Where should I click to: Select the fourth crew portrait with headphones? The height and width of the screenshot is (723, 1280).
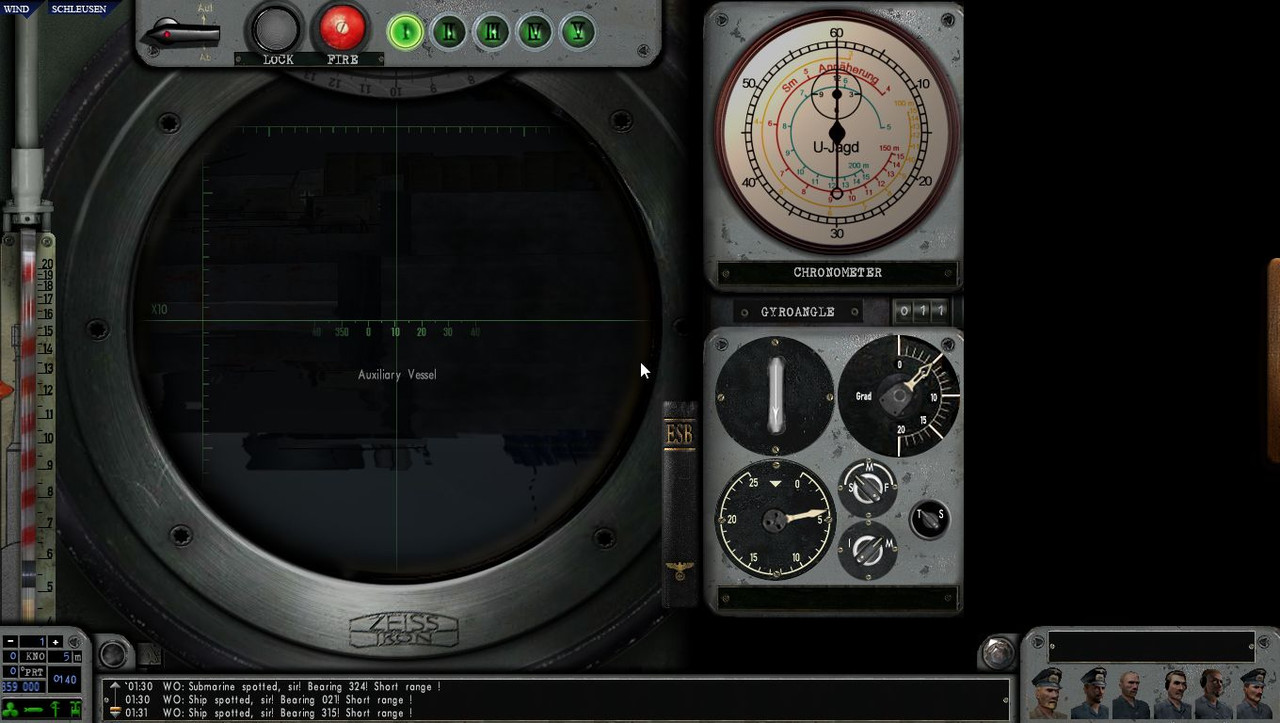click(1172, 693)
